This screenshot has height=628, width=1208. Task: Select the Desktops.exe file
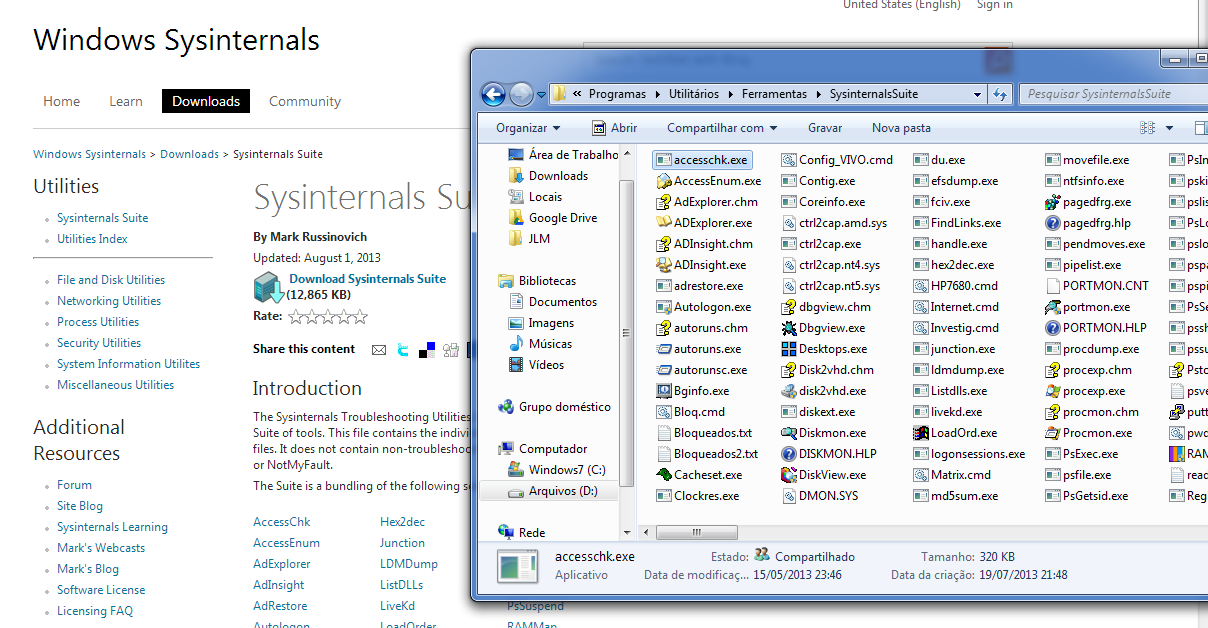(x=826, y=349)
